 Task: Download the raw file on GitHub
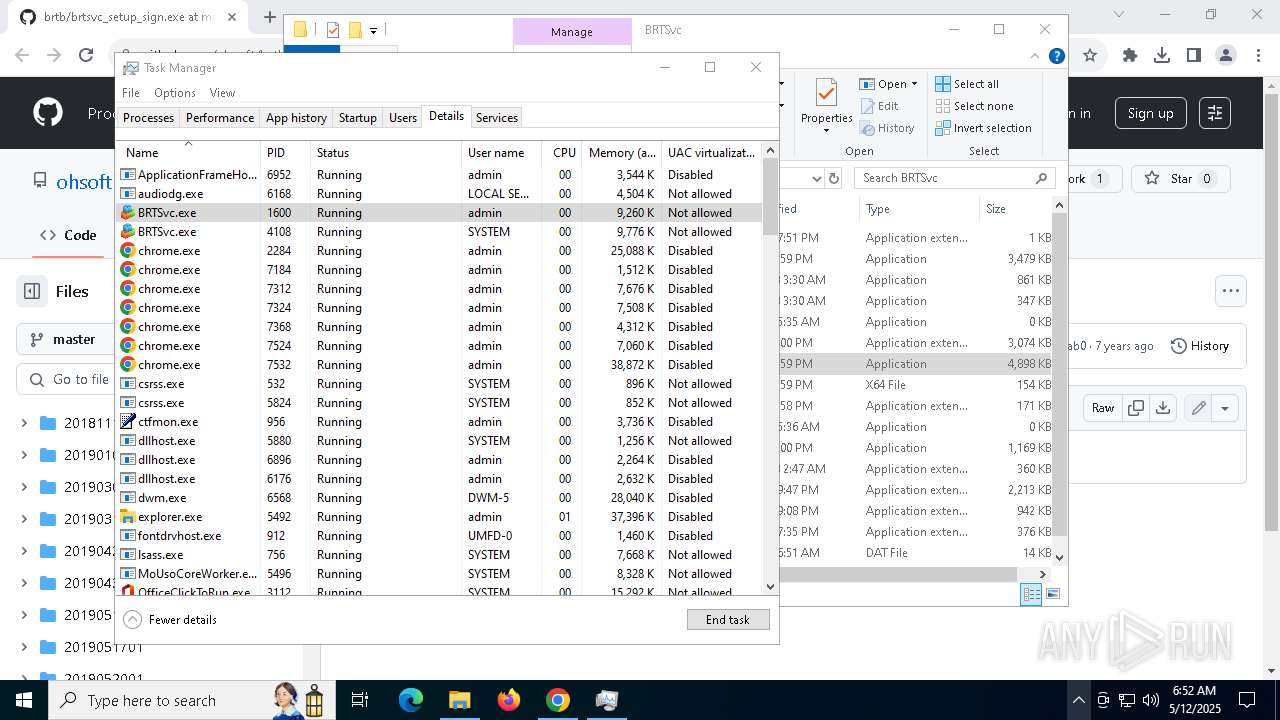click(1162, 408)
